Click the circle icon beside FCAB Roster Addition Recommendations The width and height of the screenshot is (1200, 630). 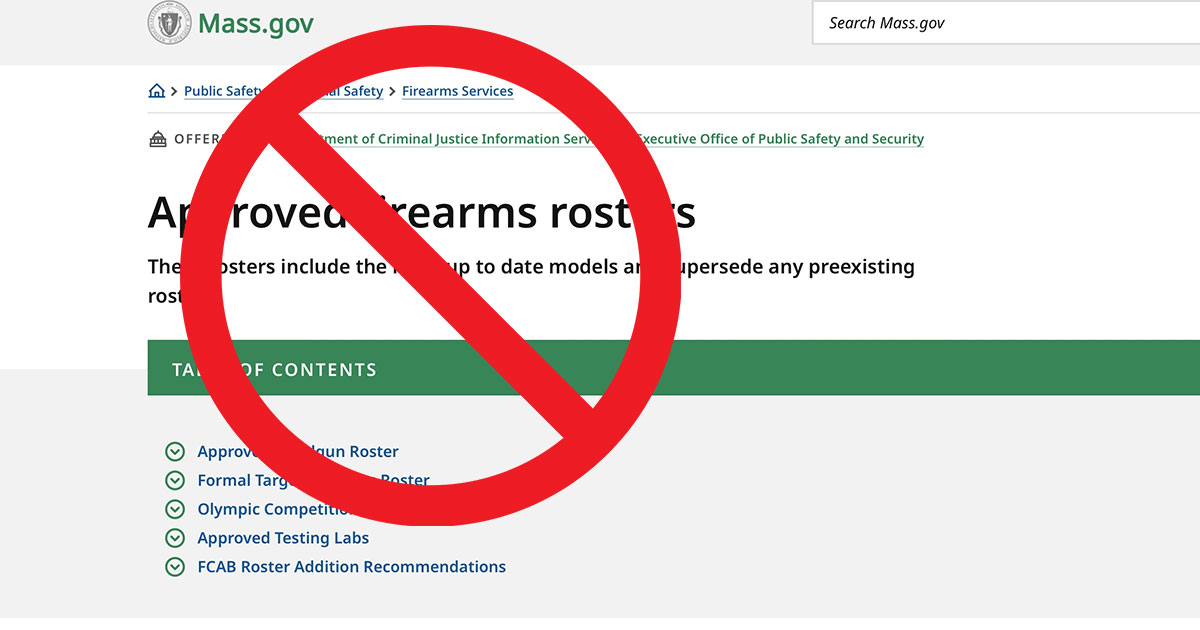tap(174, 567)
